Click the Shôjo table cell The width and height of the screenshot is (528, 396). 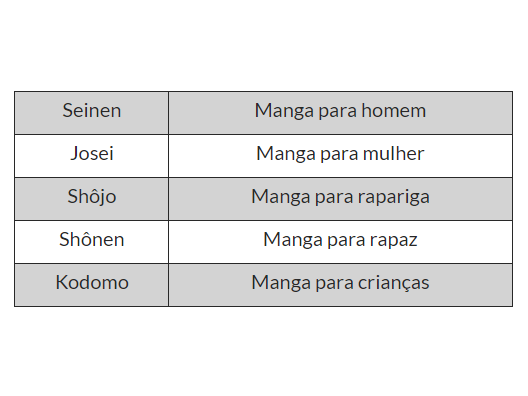click(x=91, y=199)
